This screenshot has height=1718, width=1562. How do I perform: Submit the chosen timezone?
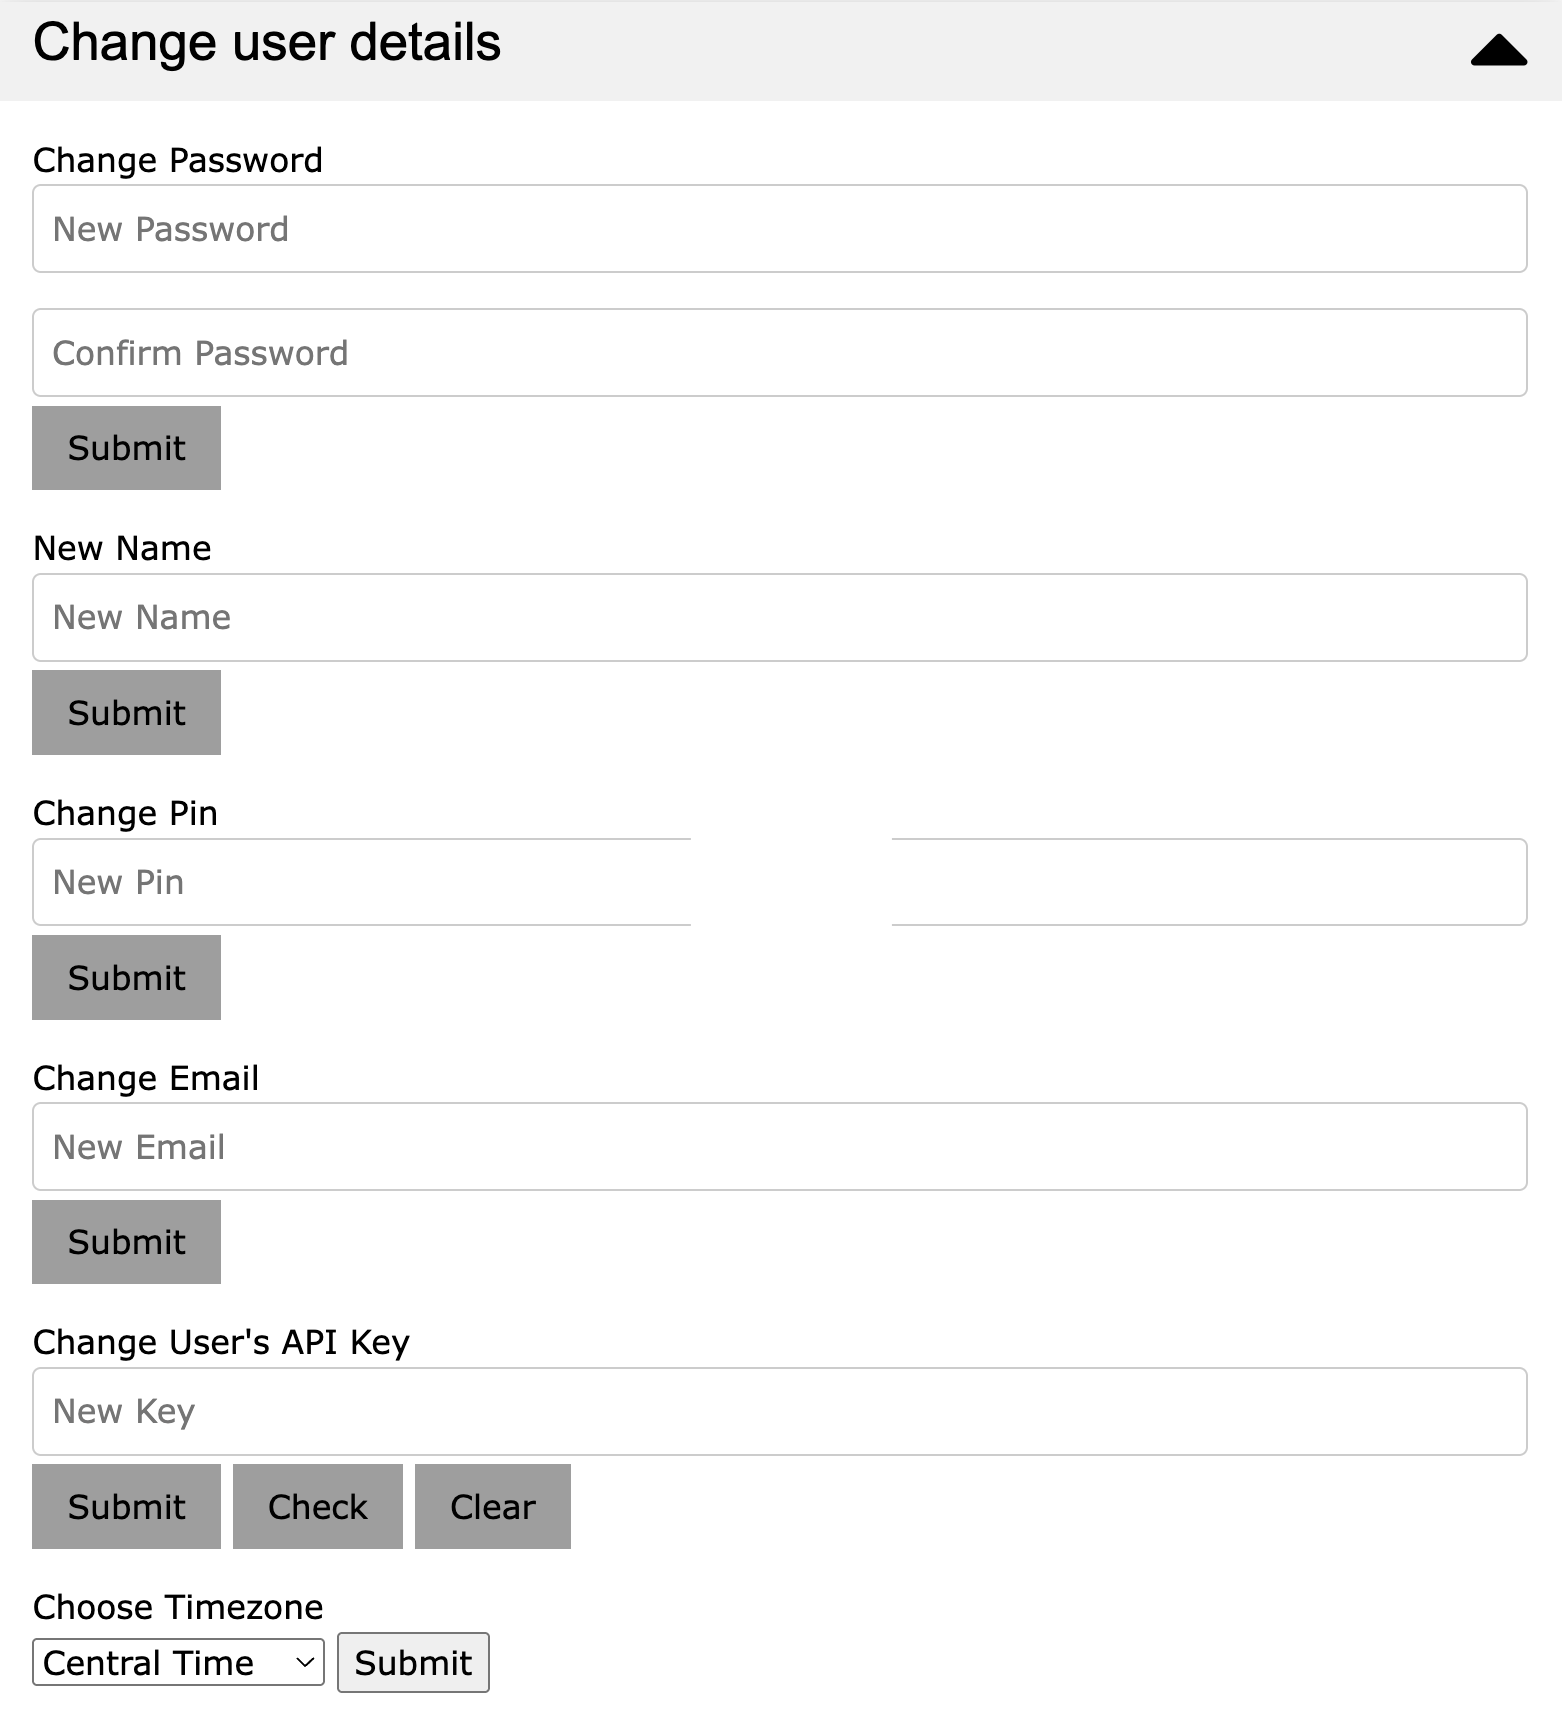(x=413, y=1662)
